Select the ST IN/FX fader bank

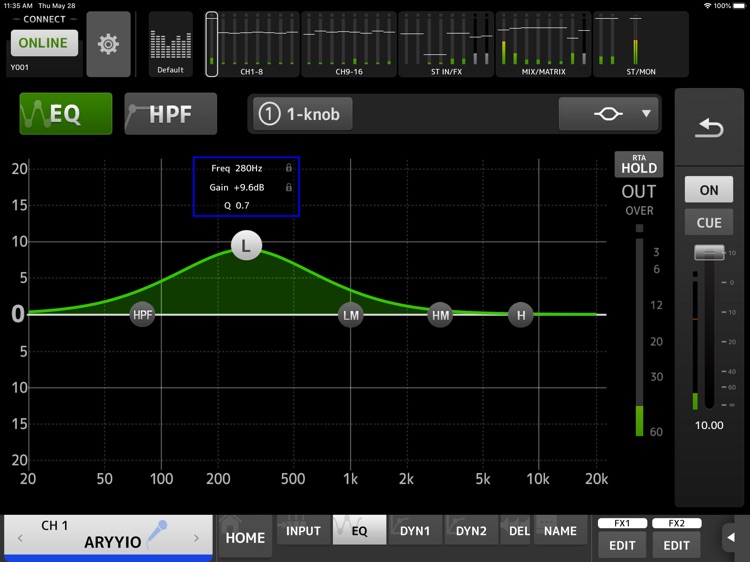pos(446,44)
